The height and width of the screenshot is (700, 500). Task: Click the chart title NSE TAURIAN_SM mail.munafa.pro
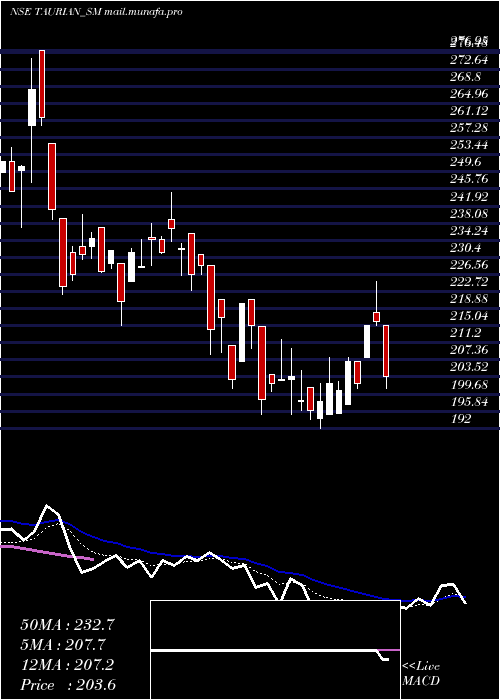coord(96,12)
